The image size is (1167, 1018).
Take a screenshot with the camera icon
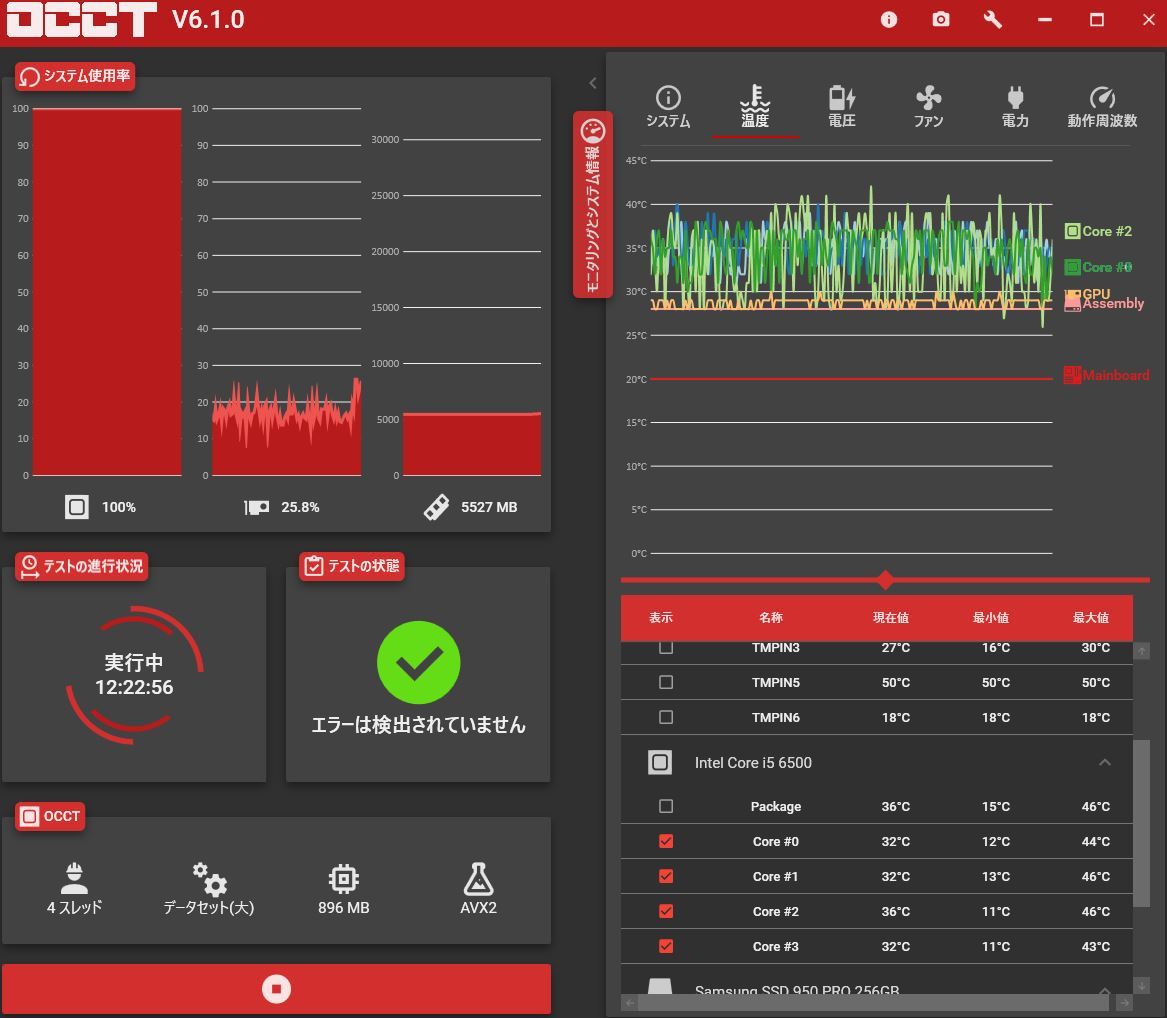click(x=941, y=19)
